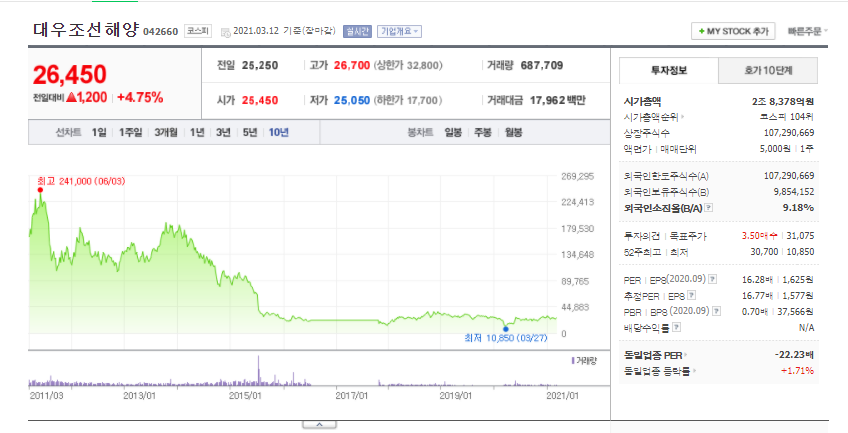Click the calendar icon beside 2021.03.12
Viewport: 848px width, 433px height.
coord(226,32)
